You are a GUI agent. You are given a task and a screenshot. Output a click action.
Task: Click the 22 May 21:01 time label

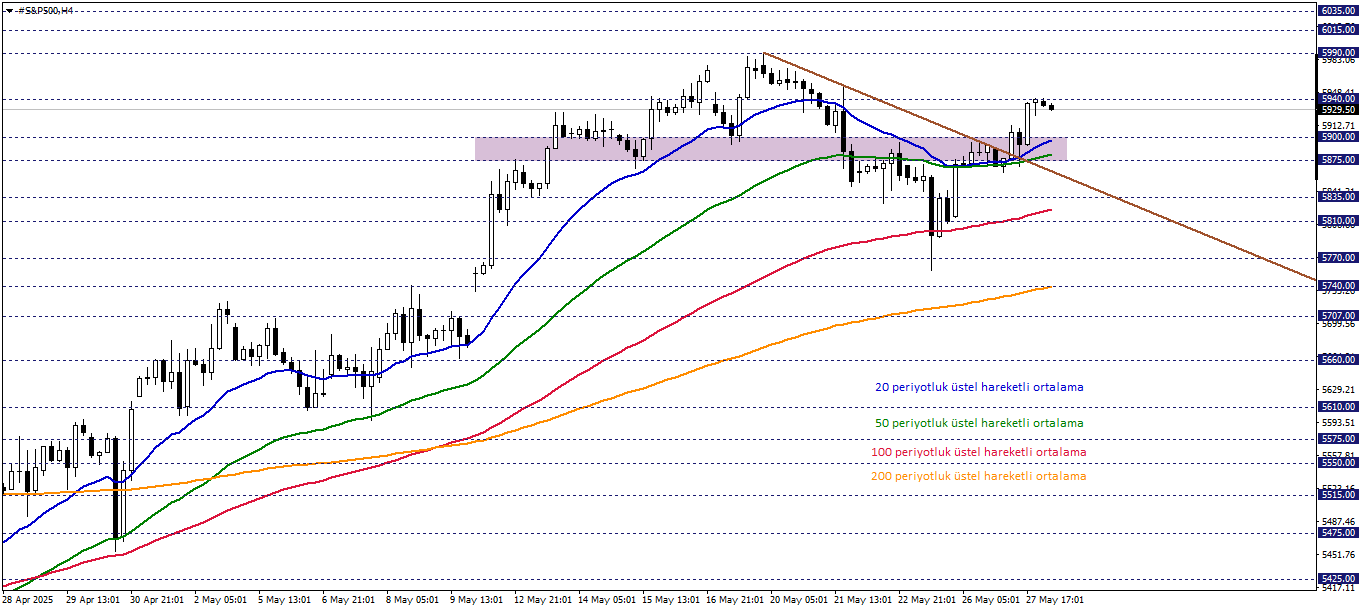click(926, 600)
